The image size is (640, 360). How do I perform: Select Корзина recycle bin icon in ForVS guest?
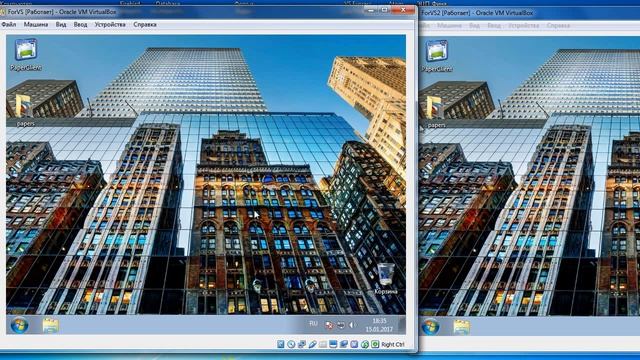386,279
